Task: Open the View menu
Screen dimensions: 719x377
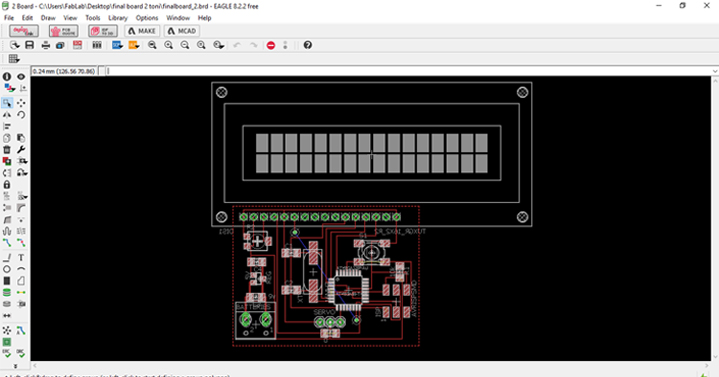Action: [x=70, y=18]
